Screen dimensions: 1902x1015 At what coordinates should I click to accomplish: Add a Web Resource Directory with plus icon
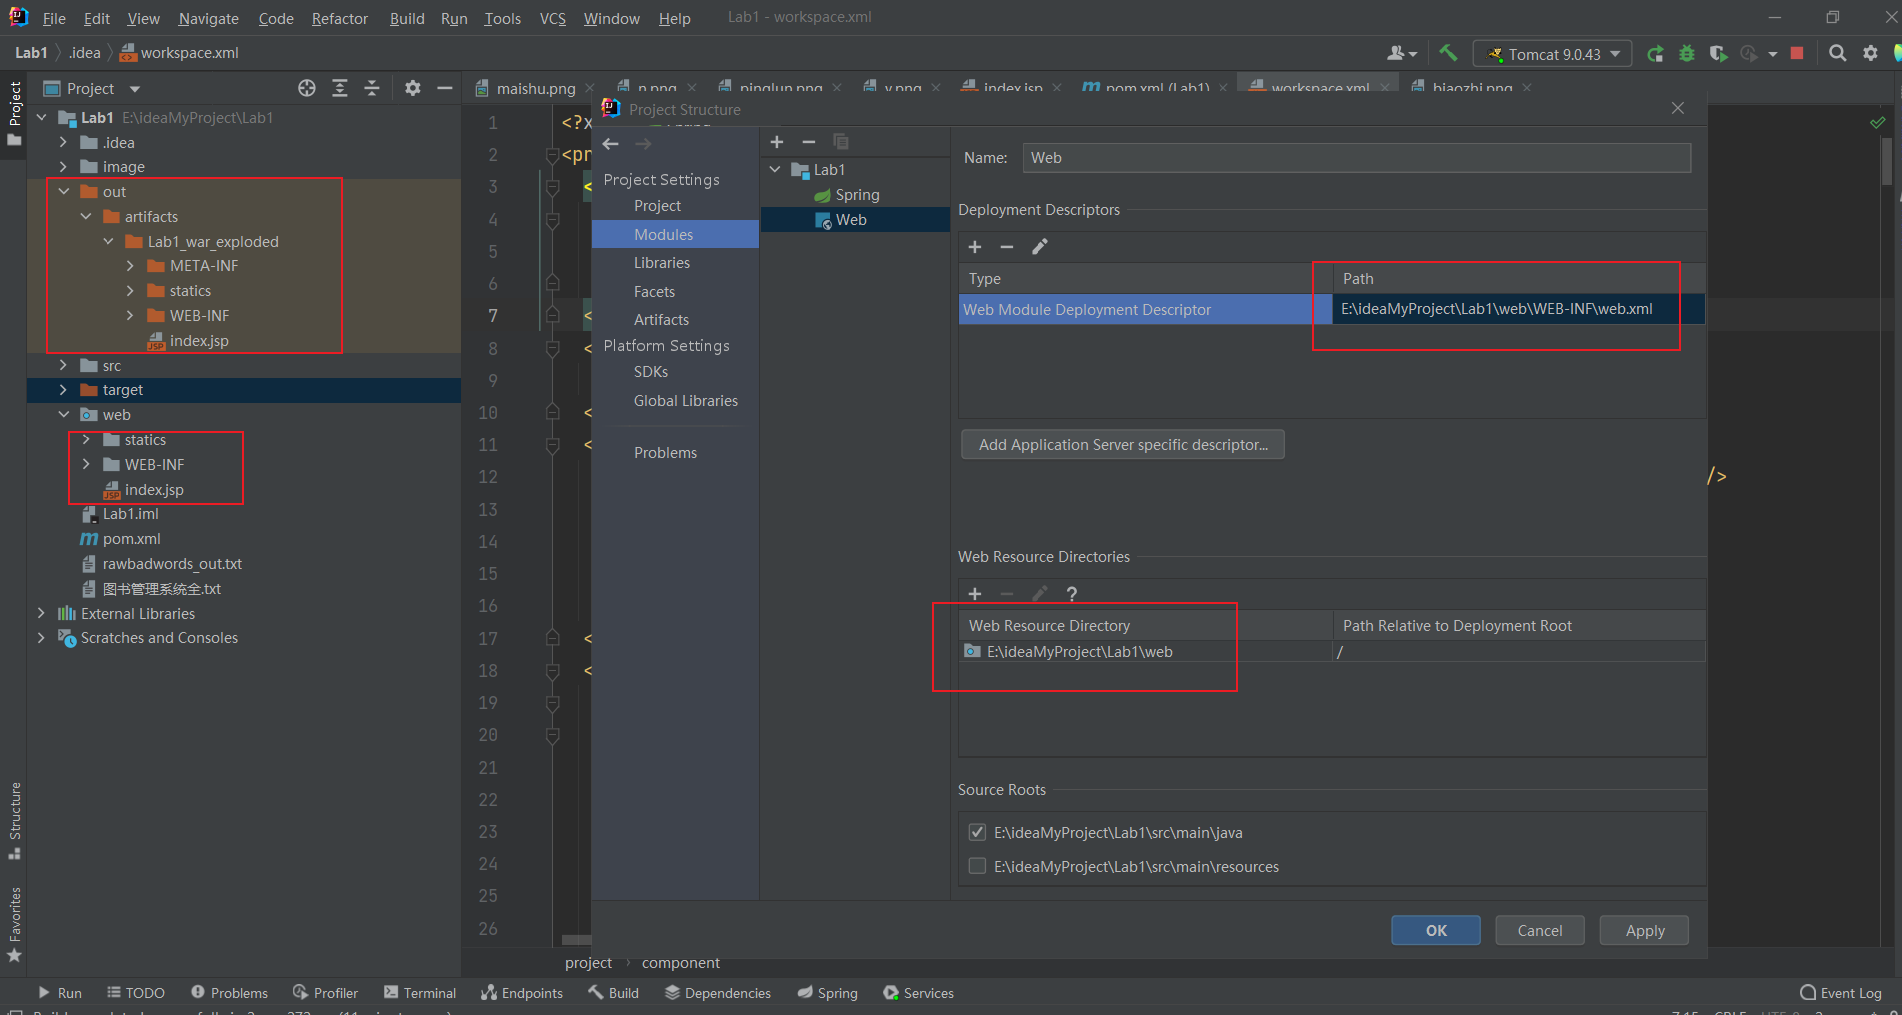pos(974,593)
